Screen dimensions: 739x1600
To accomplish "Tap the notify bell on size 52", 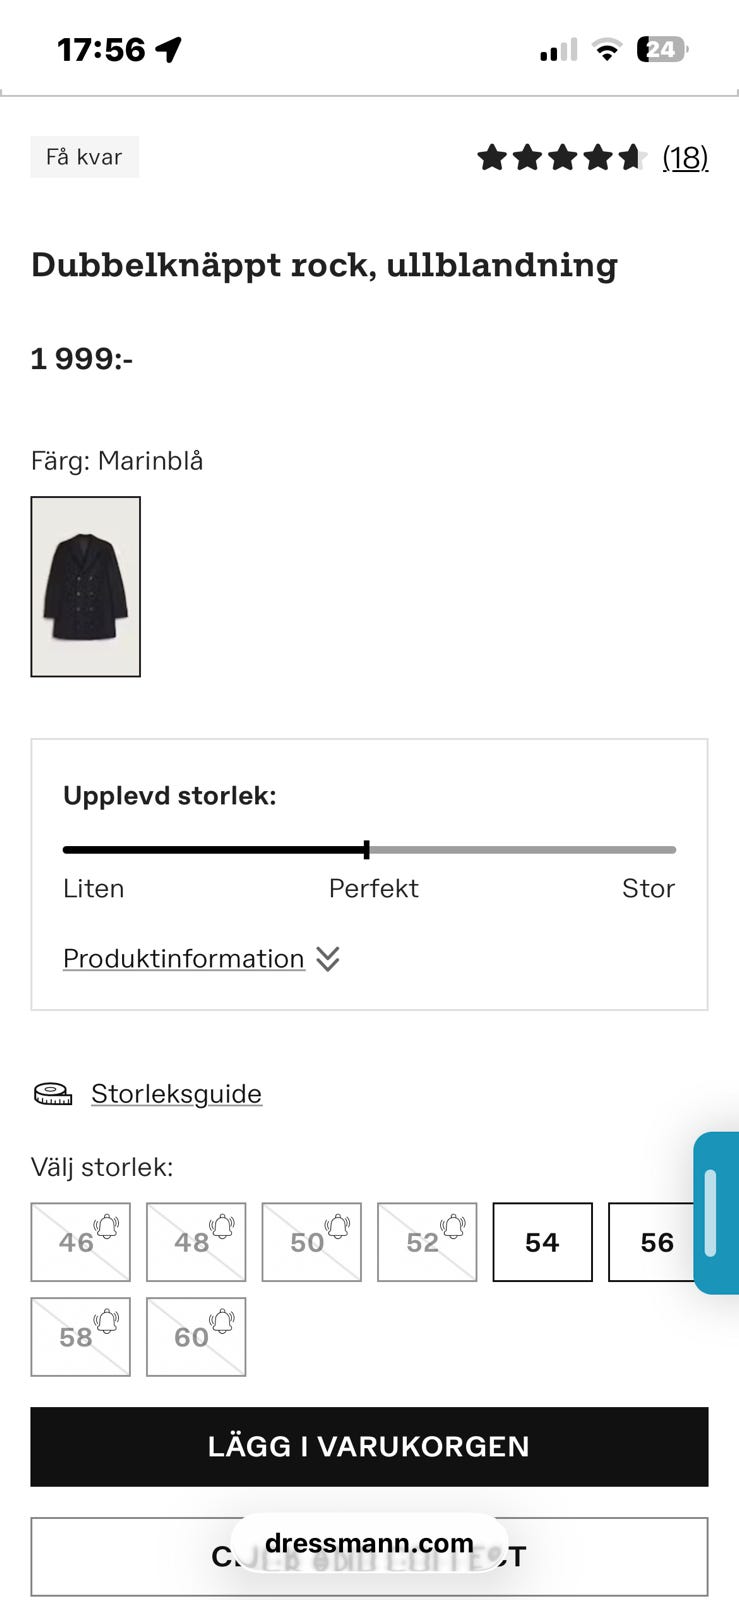I will tap(452, 1226).
